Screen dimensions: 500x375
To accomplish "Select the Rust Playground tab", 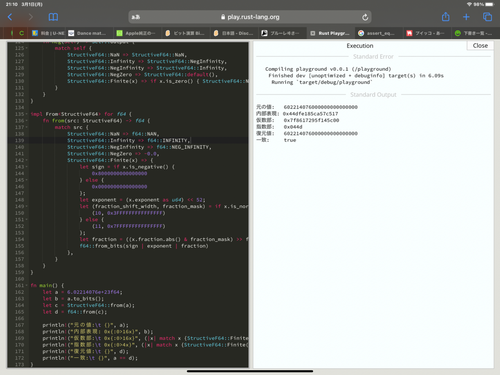I will (x=331, y=33).
